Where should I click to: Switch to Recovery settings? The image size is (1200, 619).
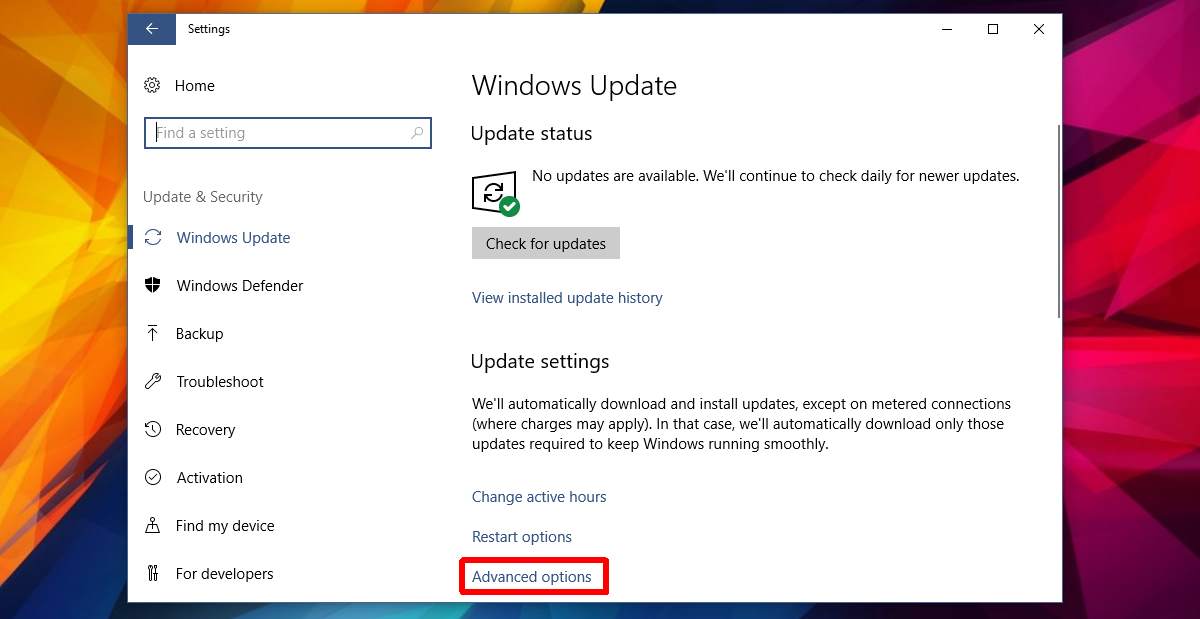pyautogui.click(x=205, y=430)
